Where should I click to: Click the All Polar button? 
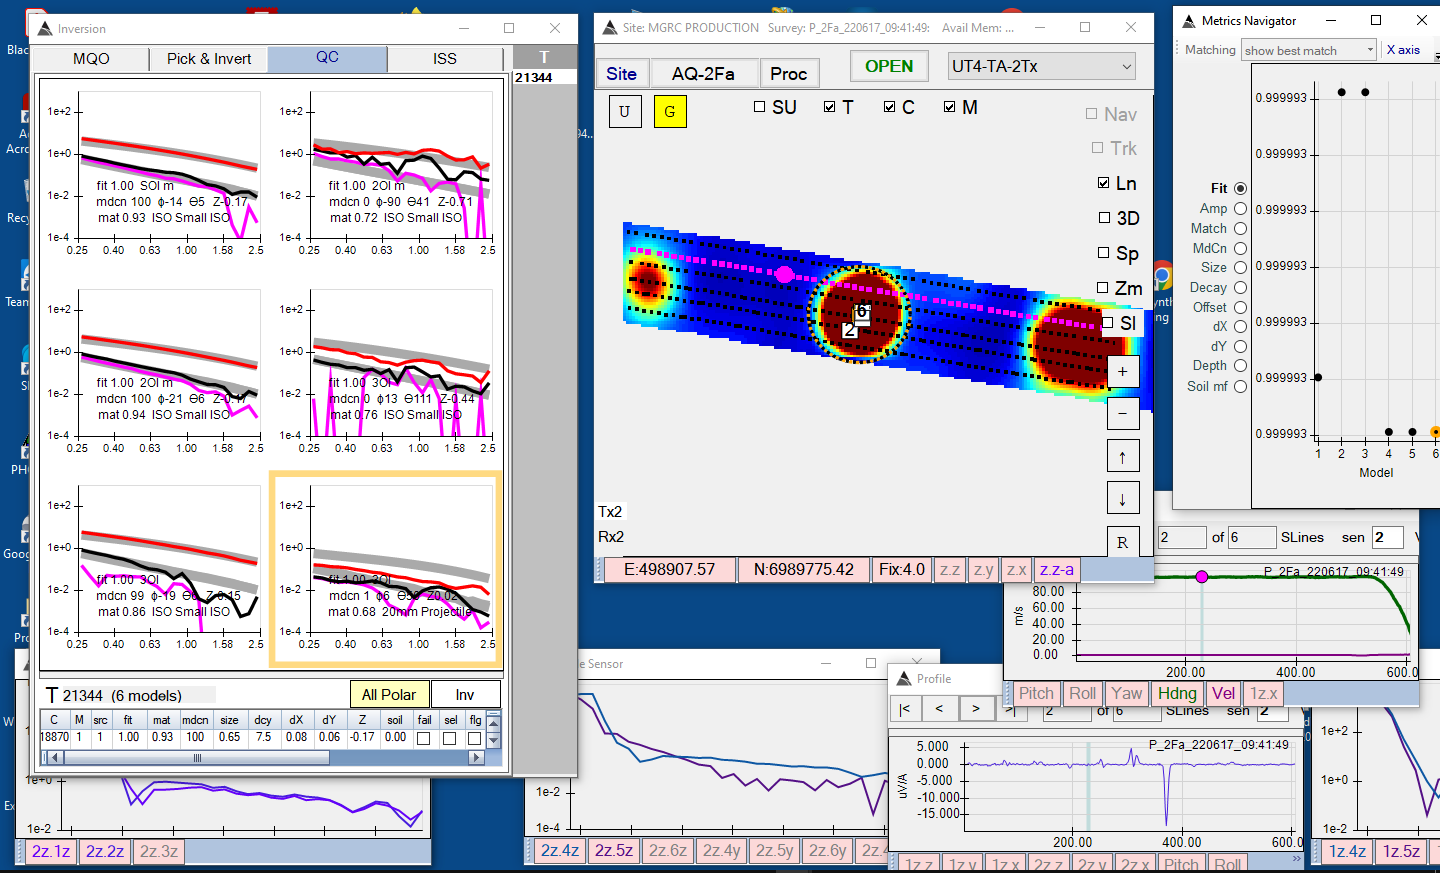click(389, 694)
